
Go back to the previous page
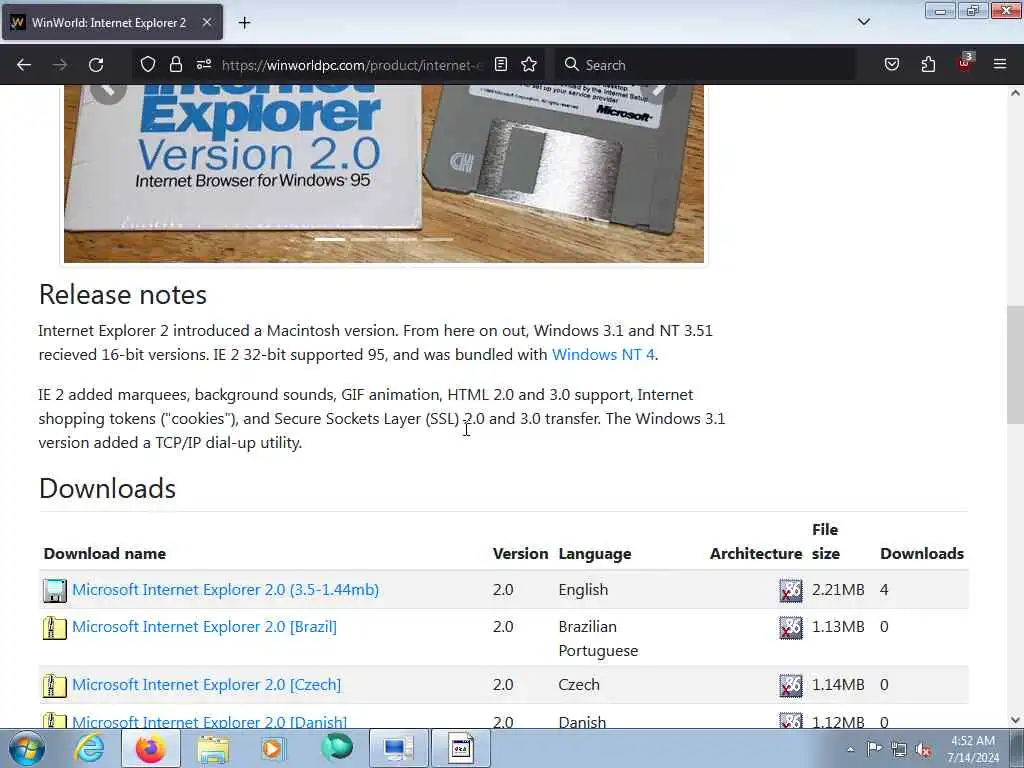(24, 65)
